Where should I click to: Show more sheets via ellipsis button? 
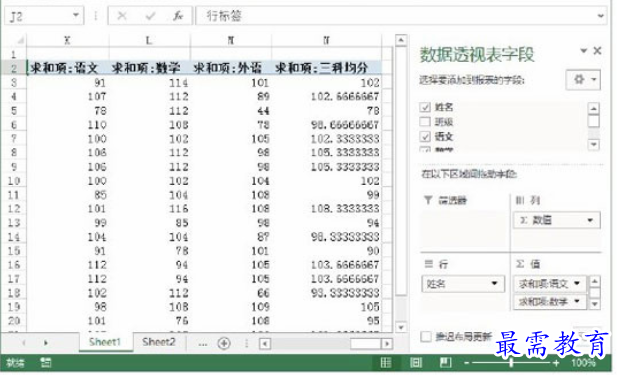[203, 344]
